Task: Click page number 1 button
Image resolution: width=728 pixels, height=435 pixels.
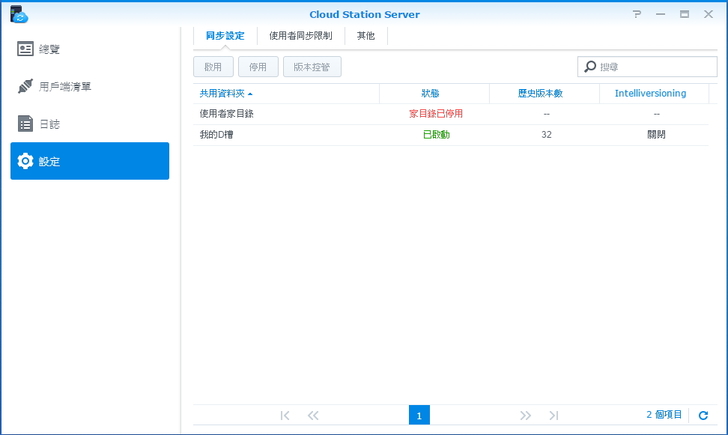Action: [x=419, y=415]
